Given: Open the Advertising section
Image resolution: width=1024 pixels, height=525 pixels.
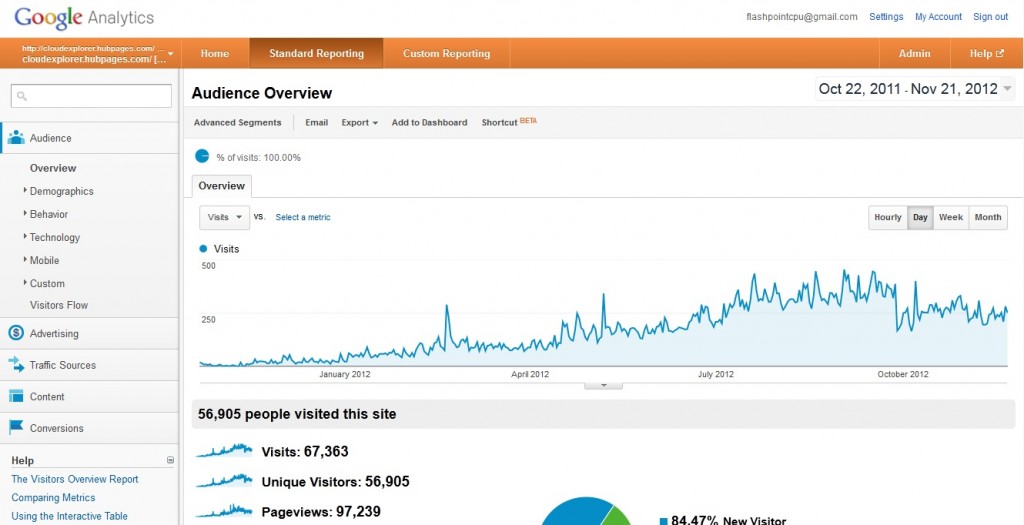Looking at the screenshot, I should click(x=89, y=333).
